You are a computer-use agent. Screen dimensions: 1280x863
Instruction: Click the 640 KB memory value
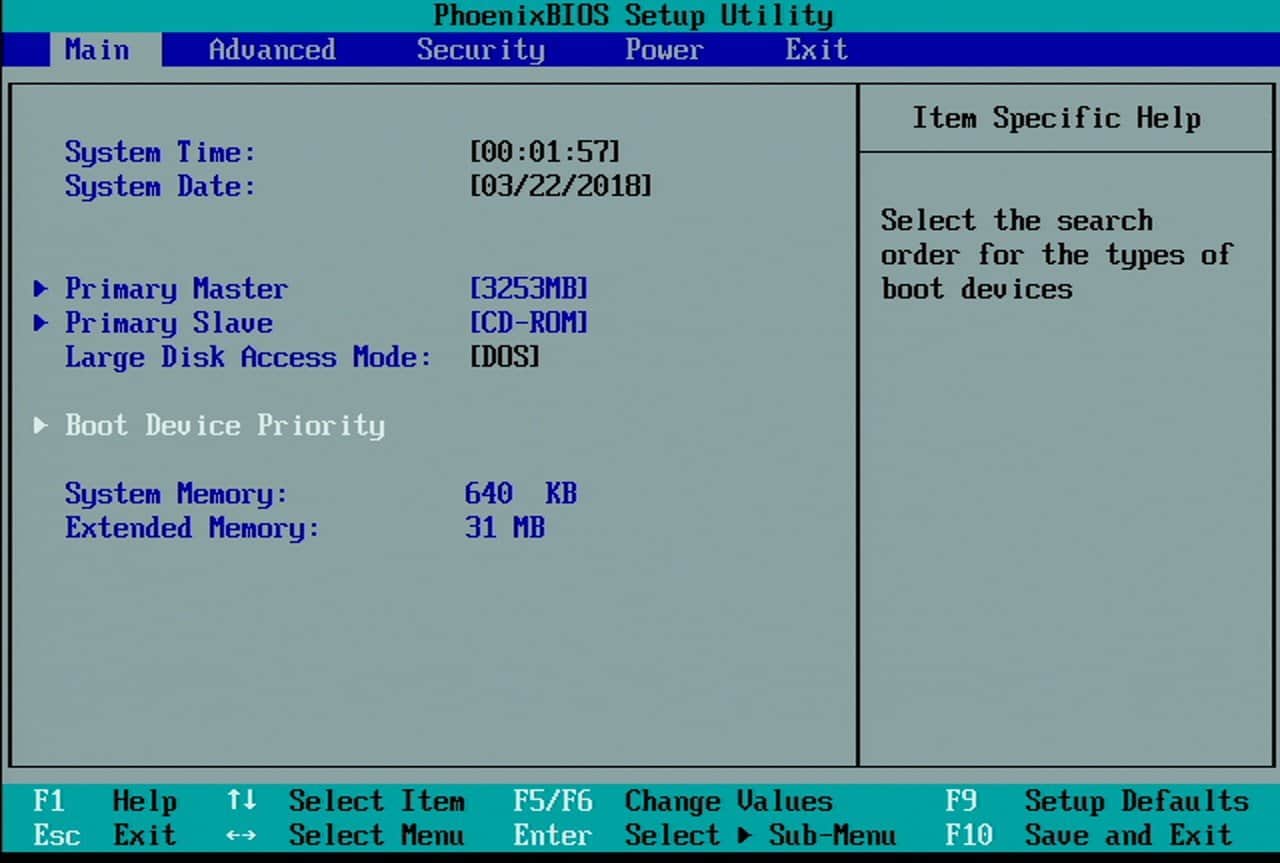pos(521,494)
